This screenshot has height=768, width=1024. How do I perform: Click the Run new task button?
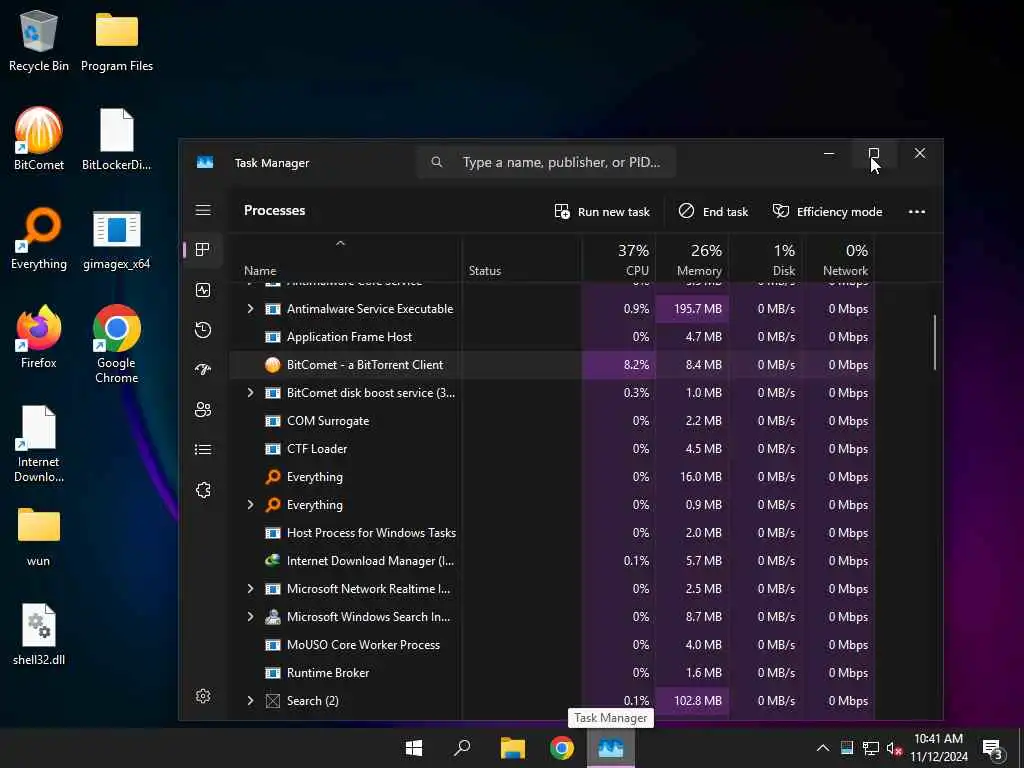[x=601, y=212]
